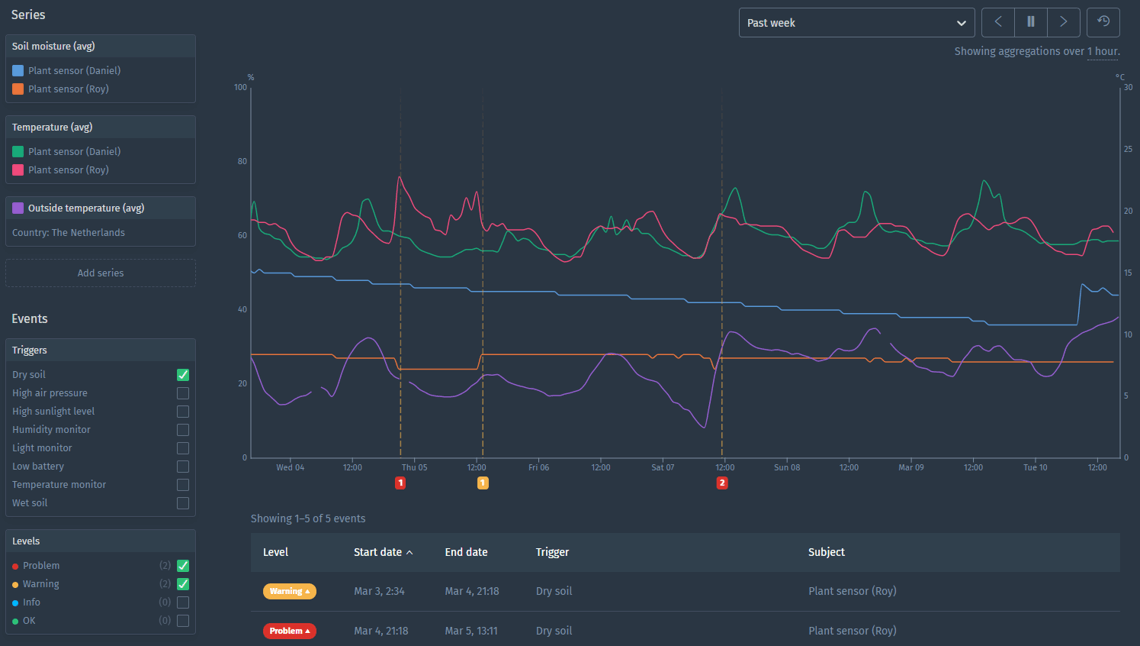Click the End date column header
Image resolution: width=1140 pixels, height=646 pixels.
click(466, 552)
